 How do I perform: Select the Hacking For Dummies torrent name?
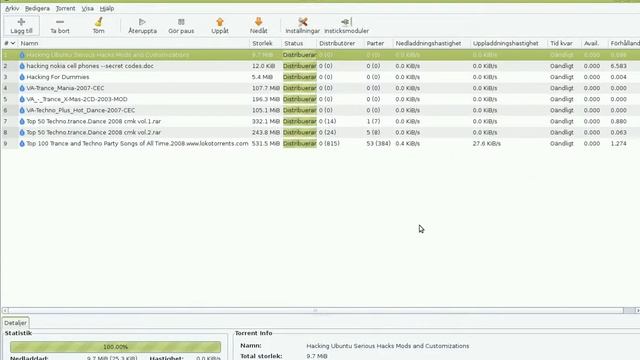(58, 77)
